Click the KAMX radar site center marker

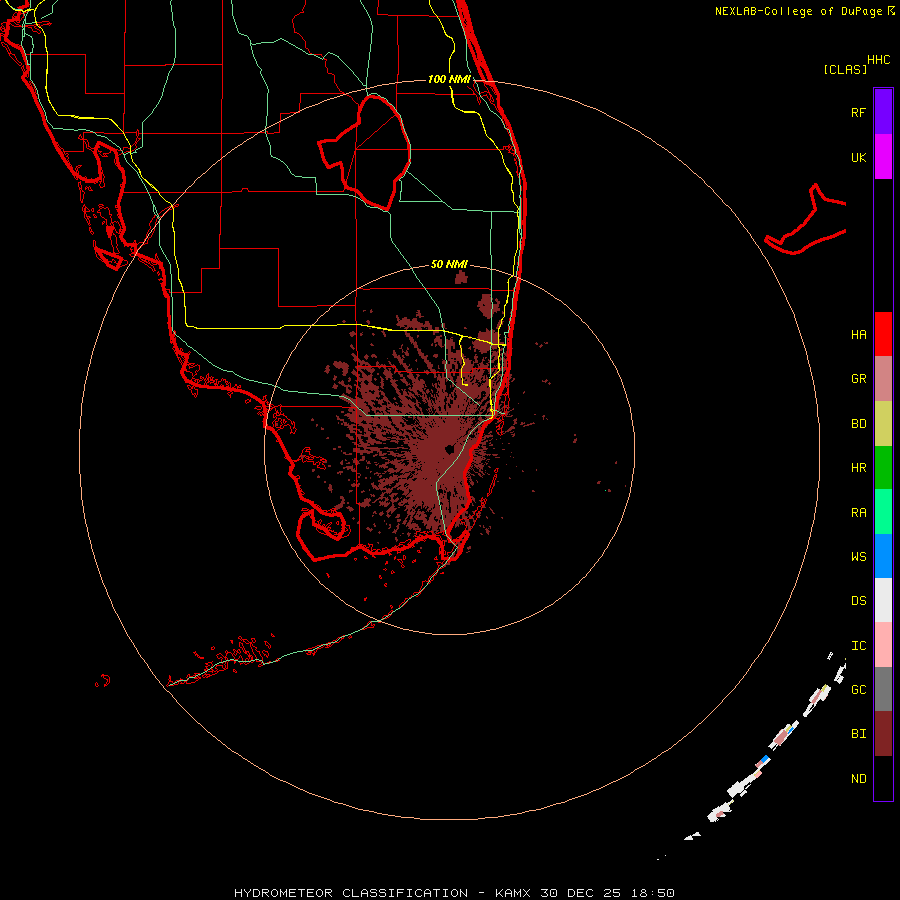pos(449,449)
